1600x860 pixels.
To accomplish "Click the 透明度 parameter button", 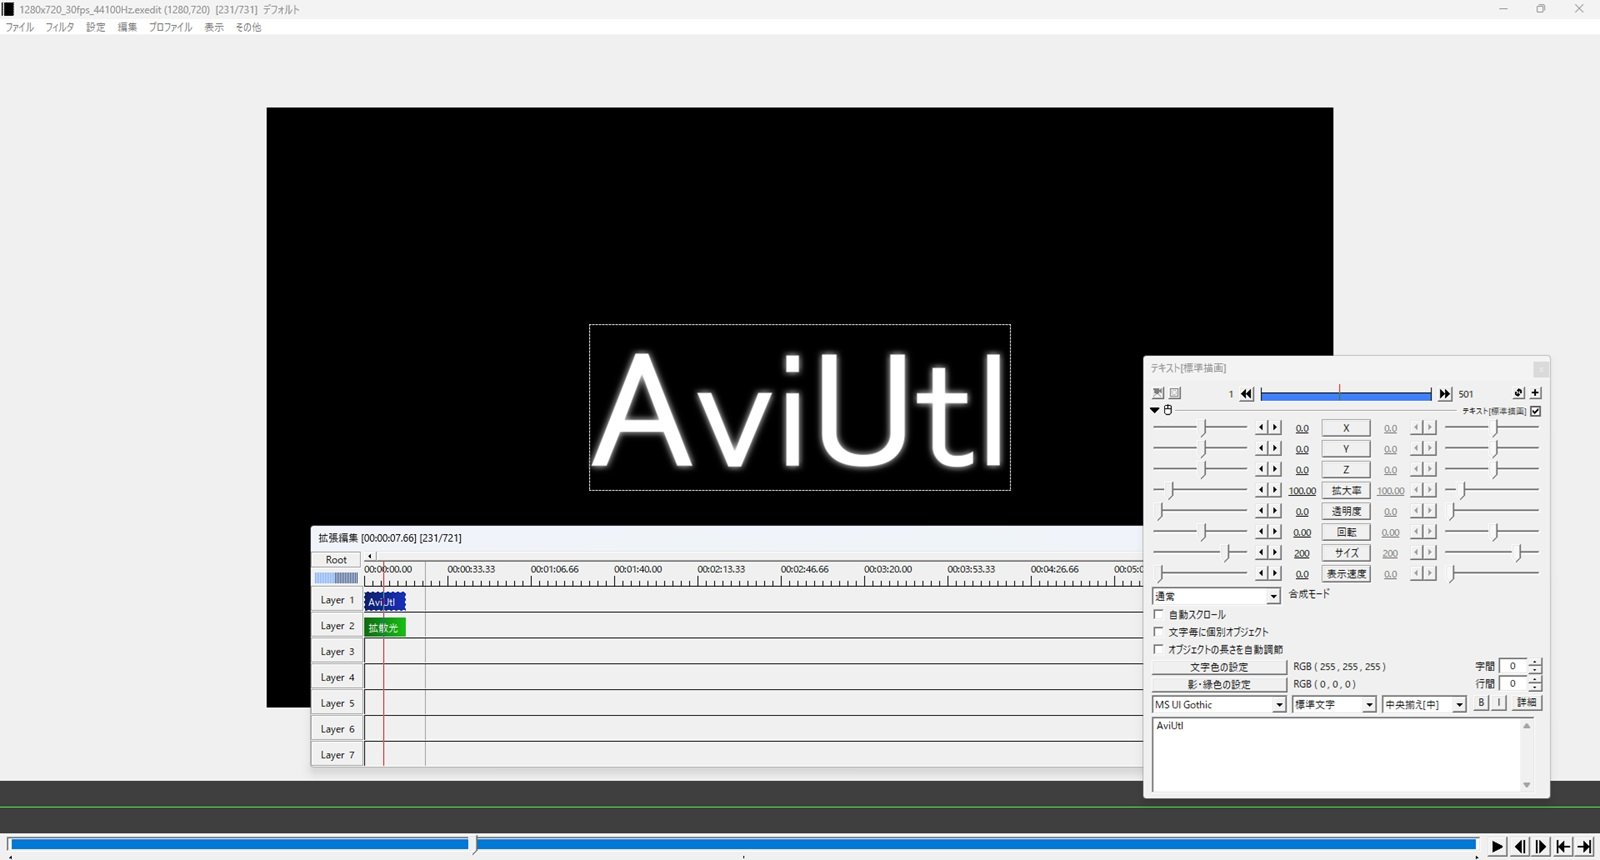I will pos(1346,511).
